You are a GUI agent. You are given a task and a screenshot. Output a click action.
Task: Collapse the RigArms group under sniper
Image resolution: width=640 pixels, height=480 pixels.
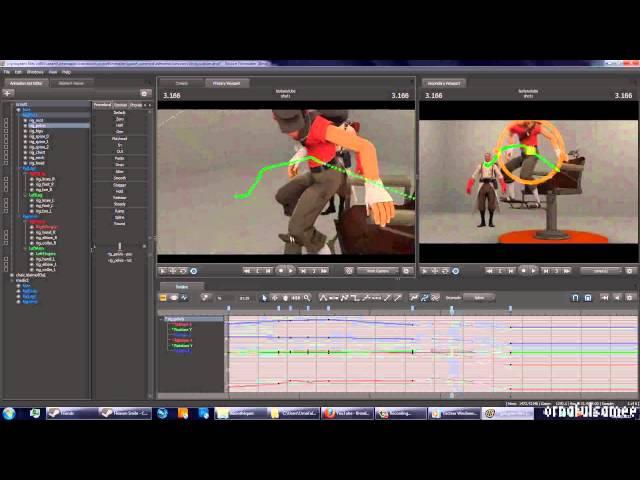point(19,216)
